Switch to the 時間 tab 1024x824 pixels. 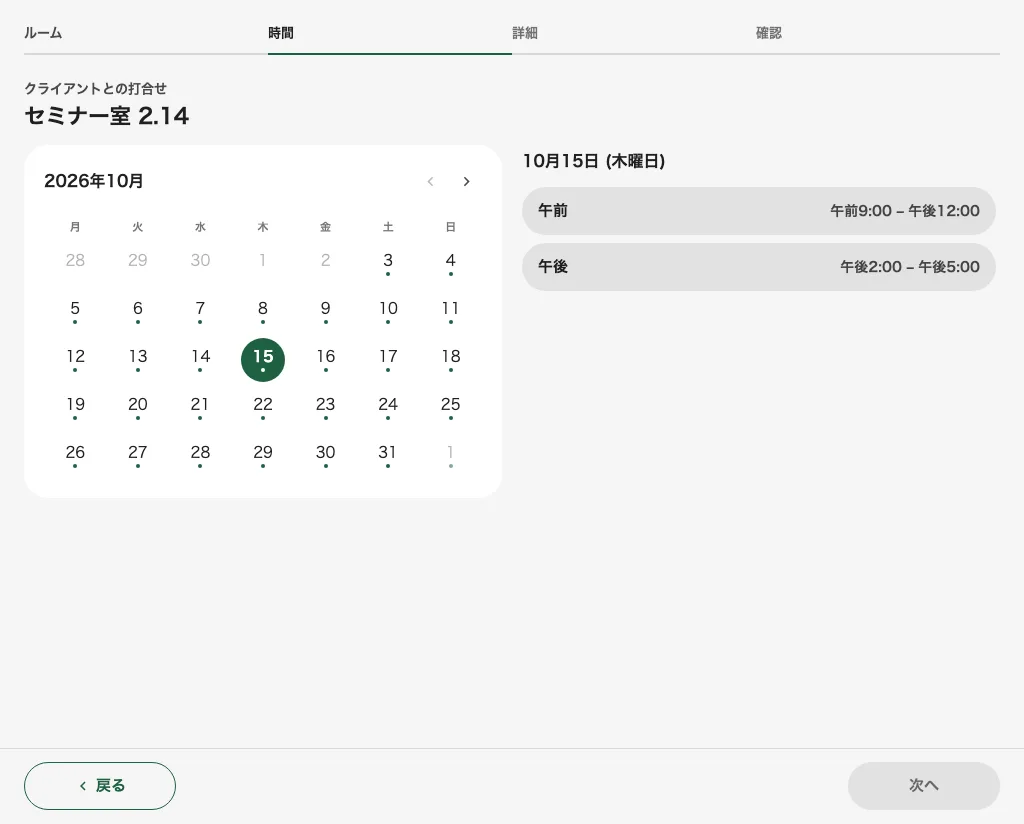(x=390, y=33)
